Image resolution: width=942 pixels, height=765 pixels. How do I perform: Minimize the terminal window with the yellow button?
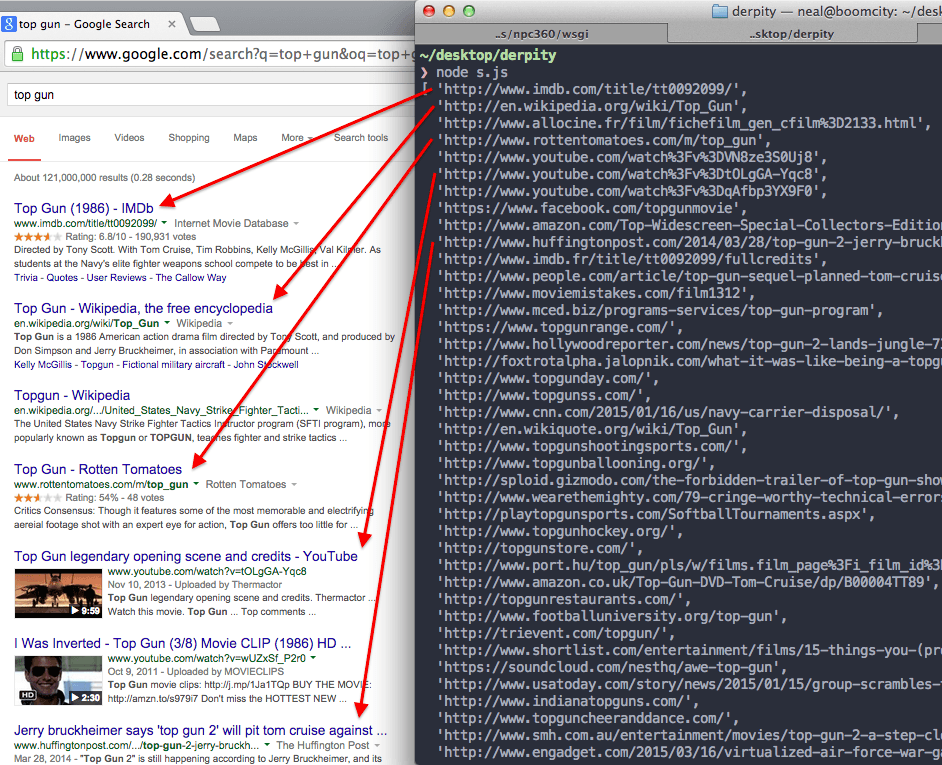click(x=449, y=11)
